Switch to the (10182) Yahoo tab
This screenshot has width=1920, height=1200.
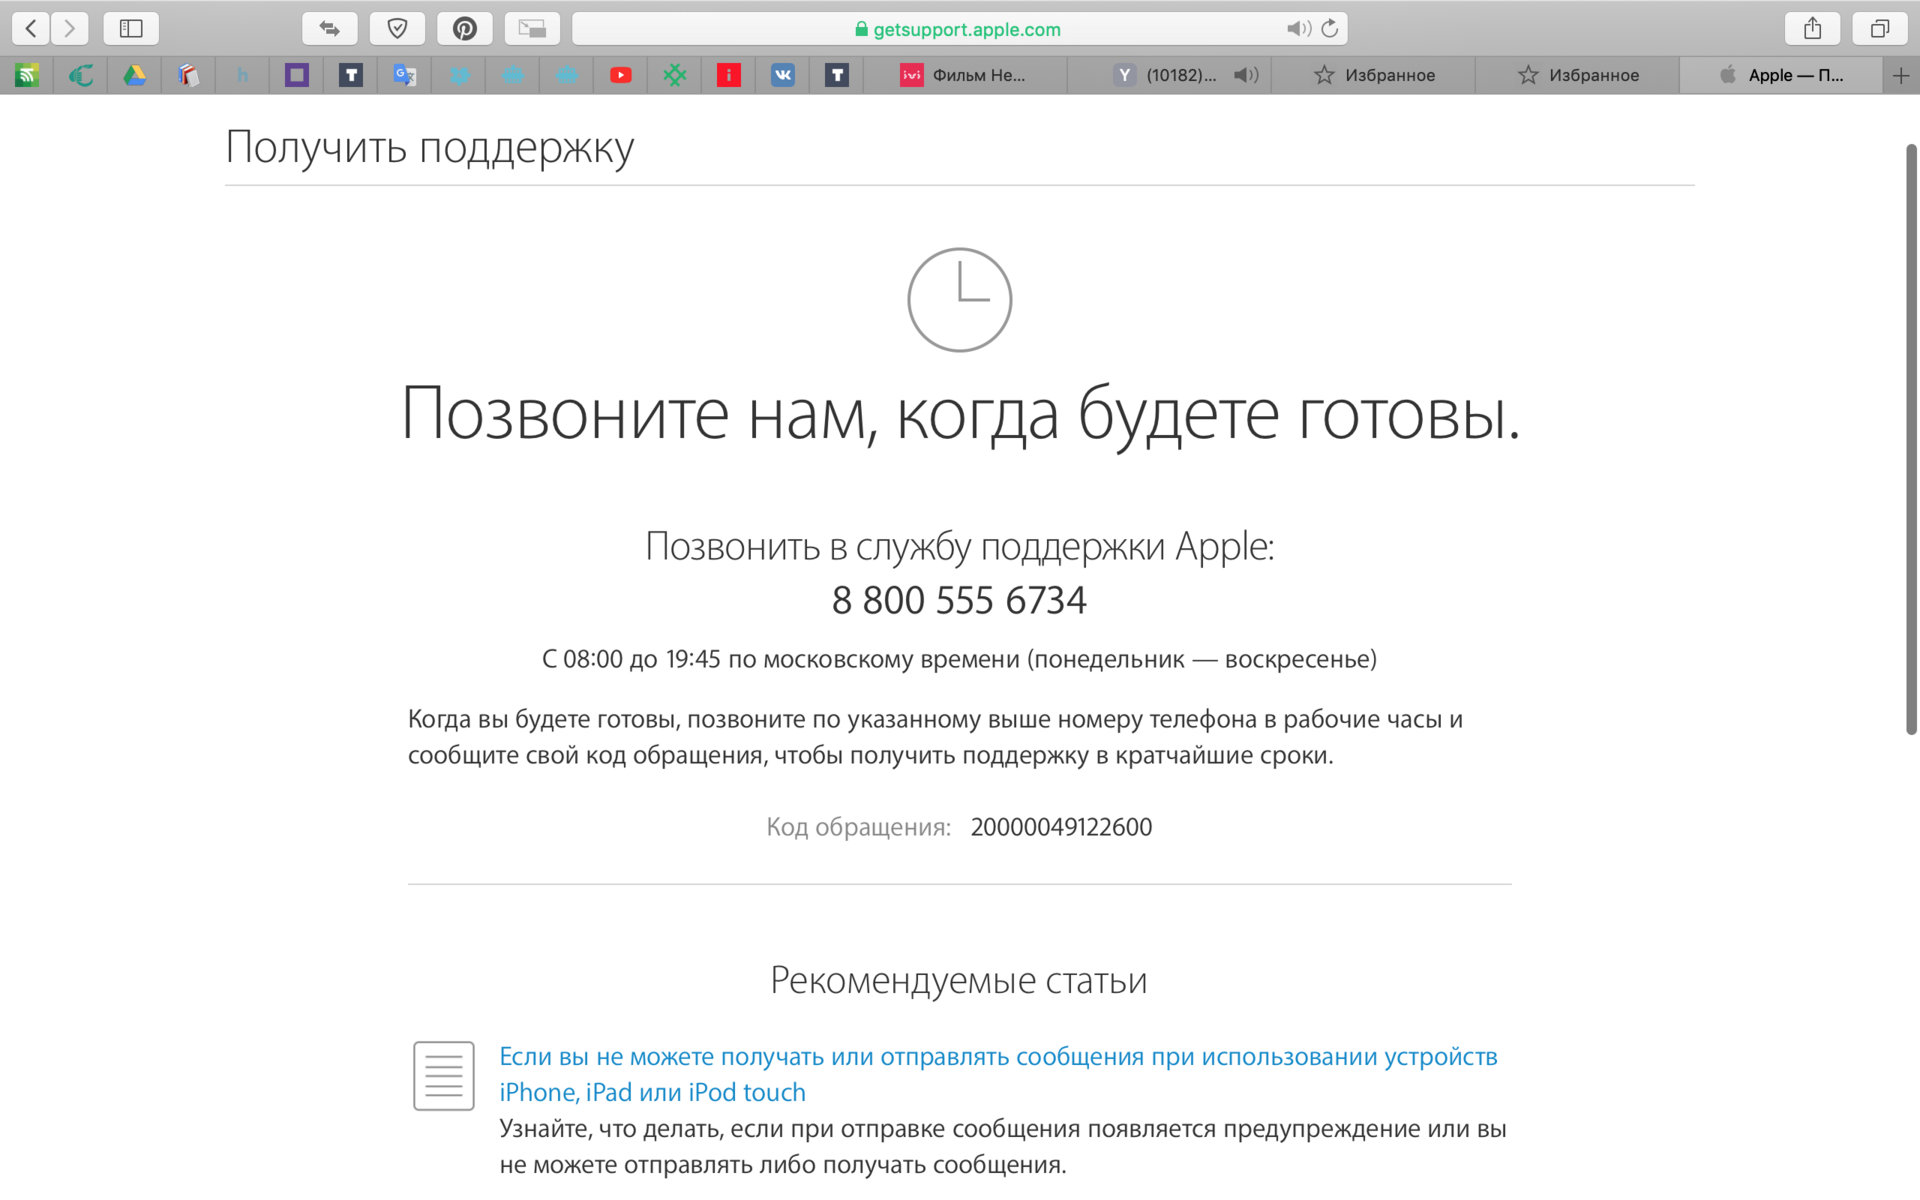[1168, 75]
